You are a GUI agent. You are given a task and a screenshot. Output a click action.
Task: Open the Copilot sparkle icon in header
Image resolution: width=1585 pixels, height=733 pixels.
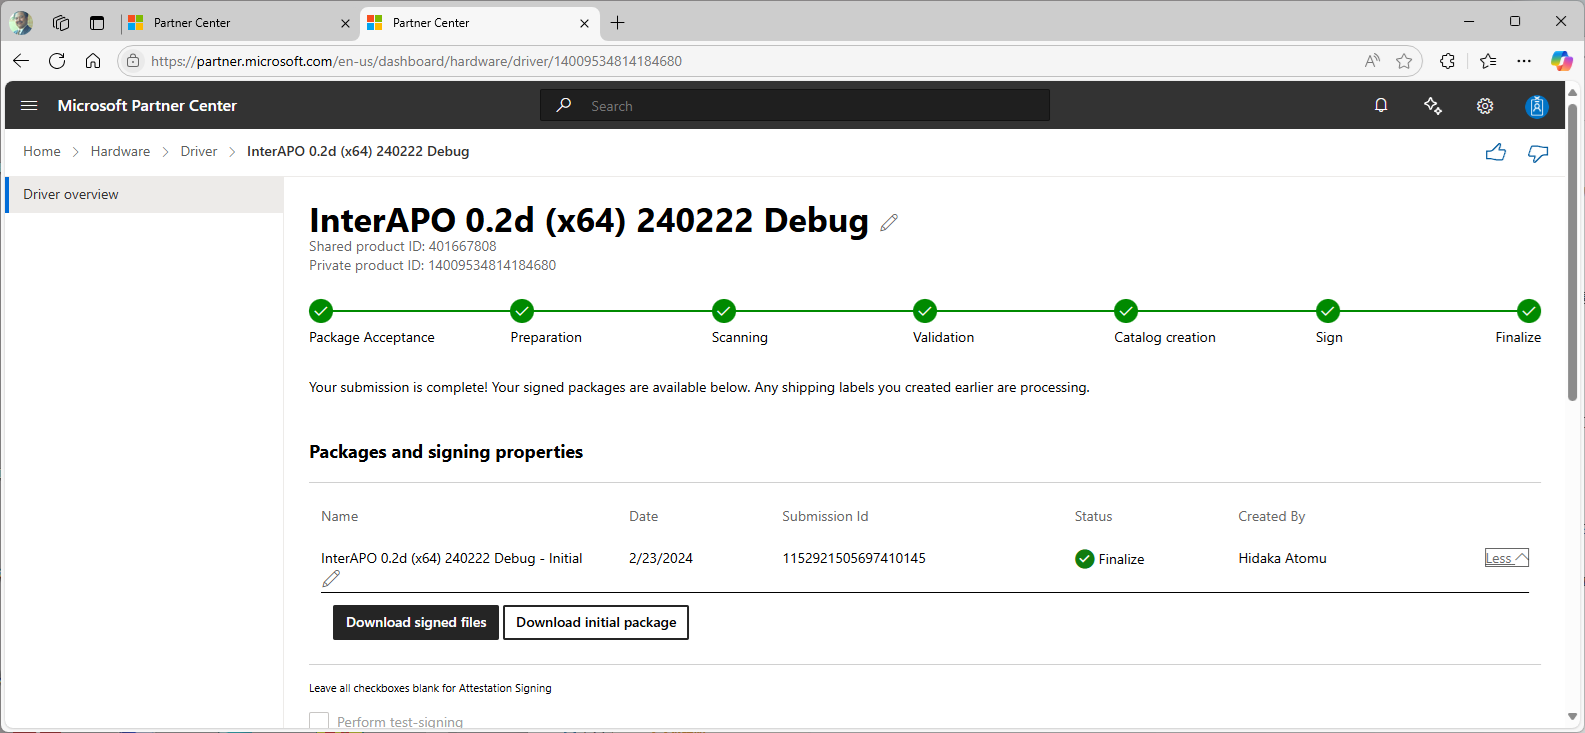pos(1432,106)
